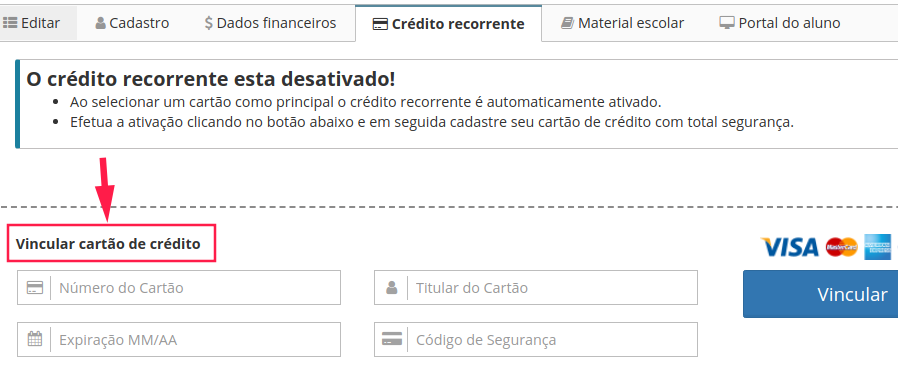The height and width of the screenshot is (389, 898).
Task: Focus the Número do Cartão input
Action: tap(179, 288)
